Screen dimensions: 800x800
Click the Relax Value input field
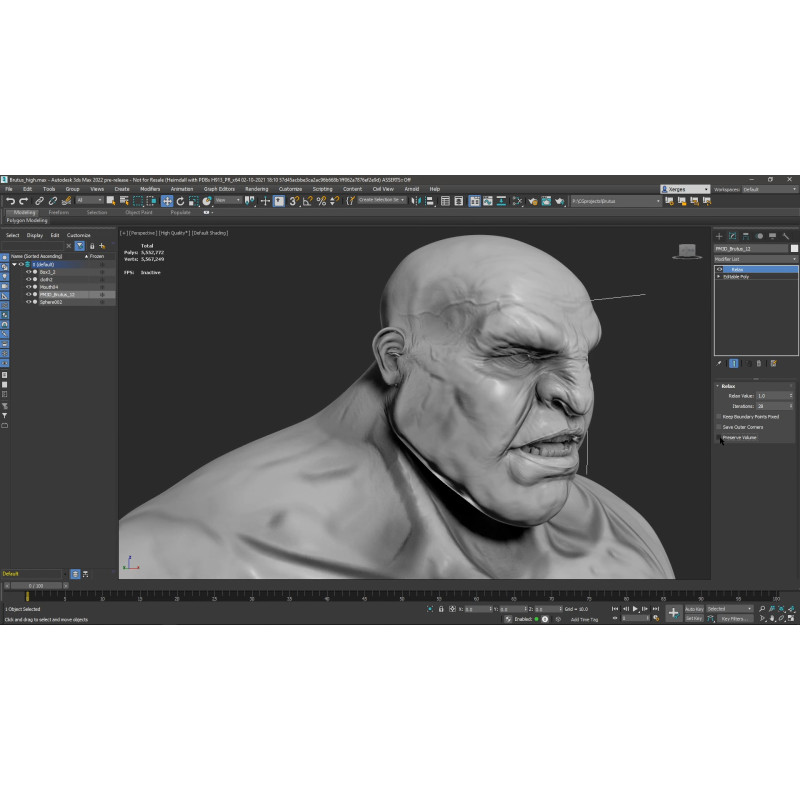coord(773,396)
